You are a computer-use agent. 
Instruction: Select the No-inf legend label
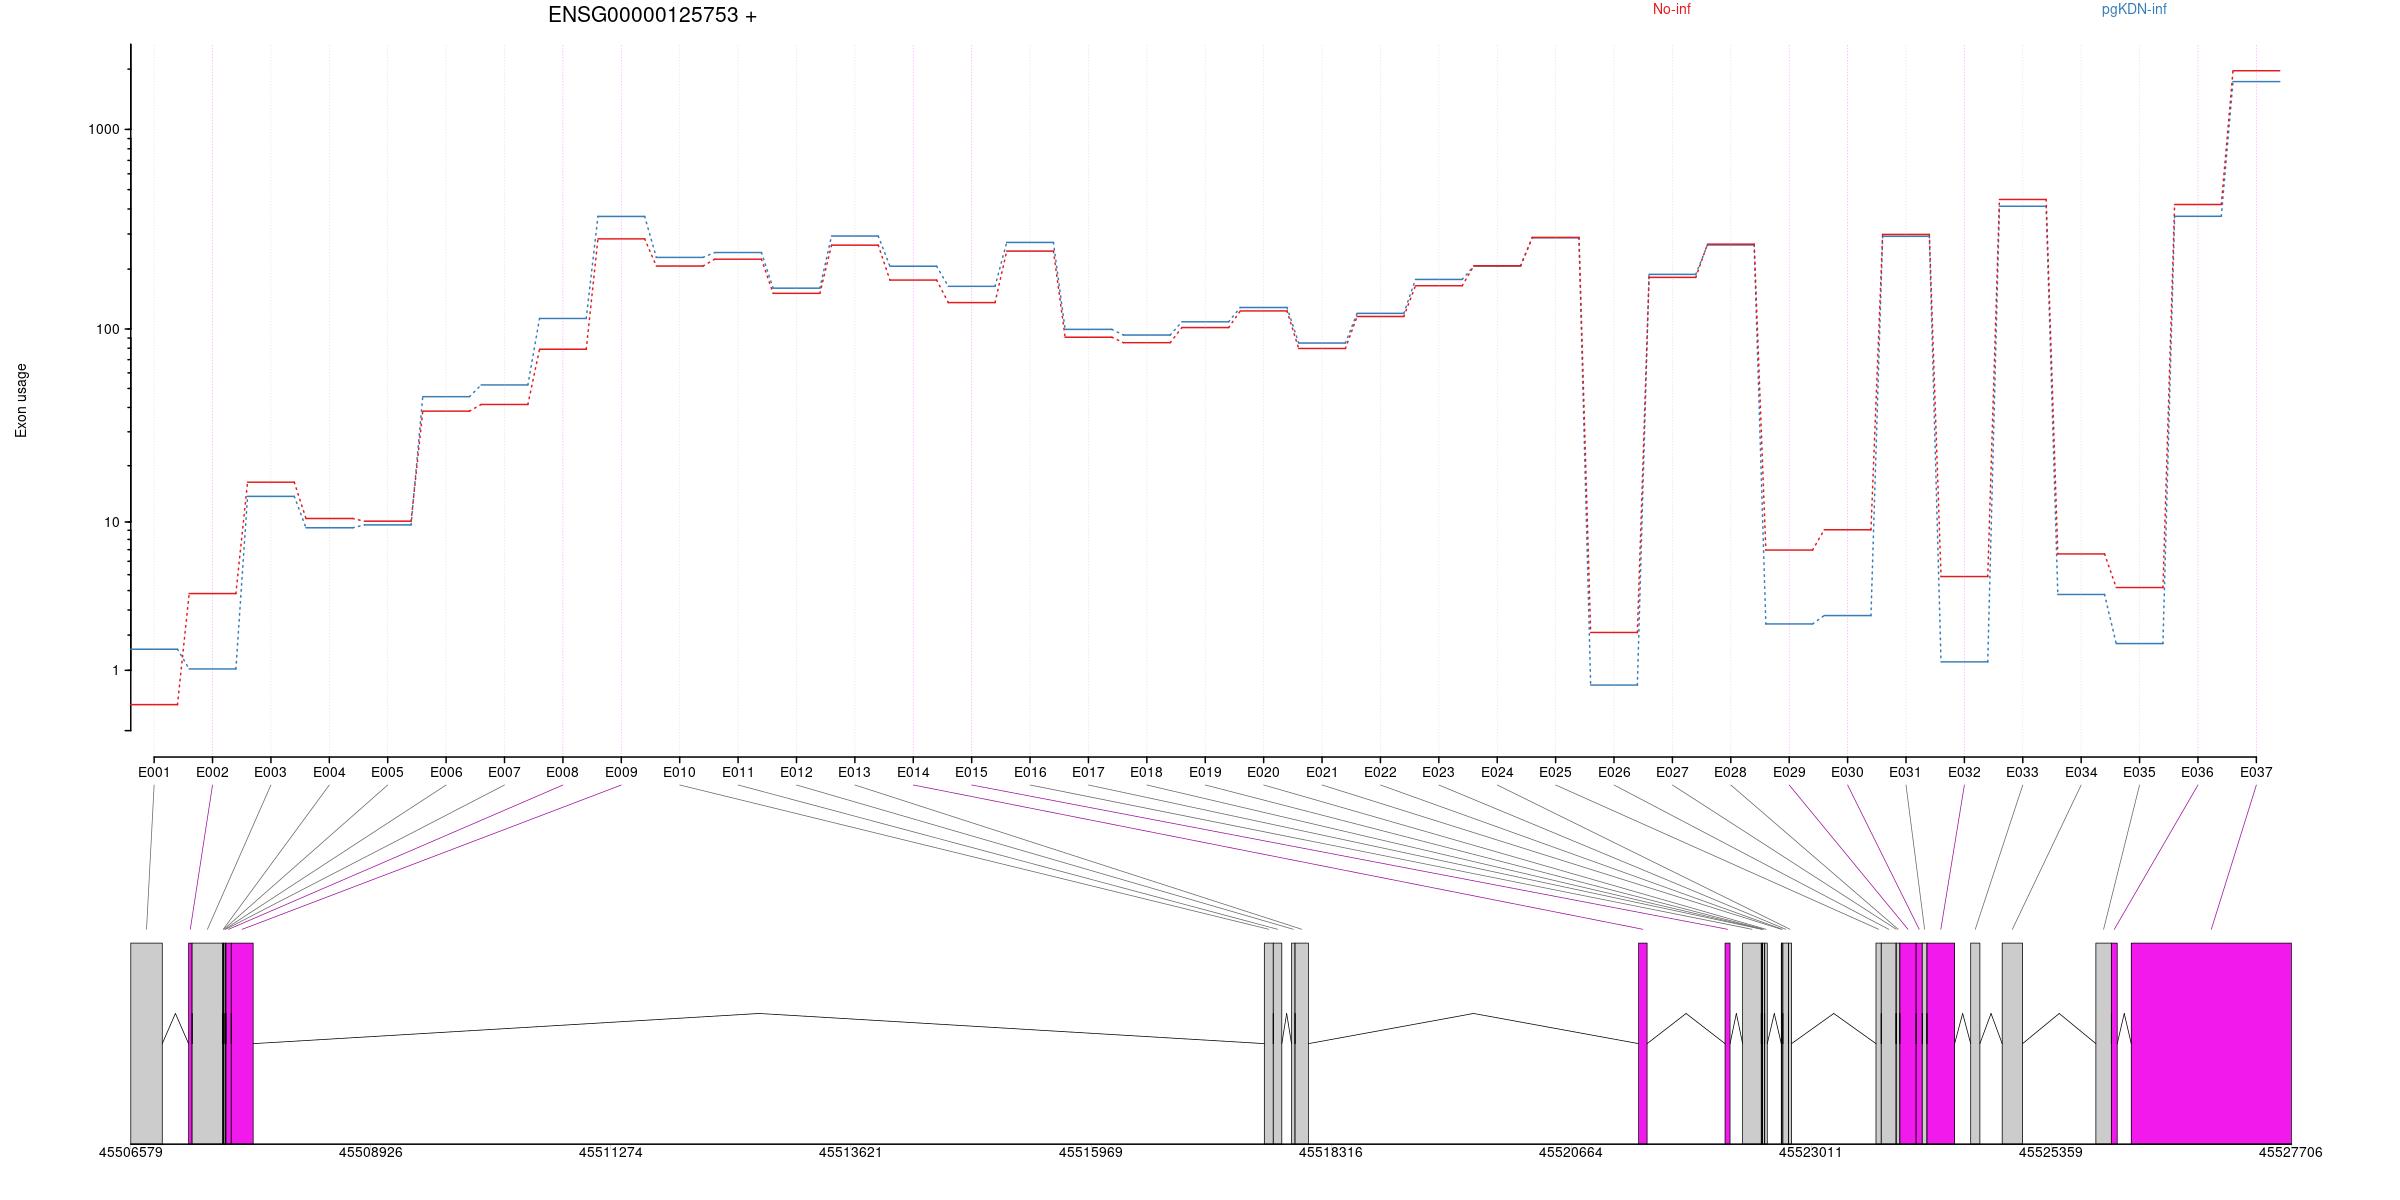1671,9
